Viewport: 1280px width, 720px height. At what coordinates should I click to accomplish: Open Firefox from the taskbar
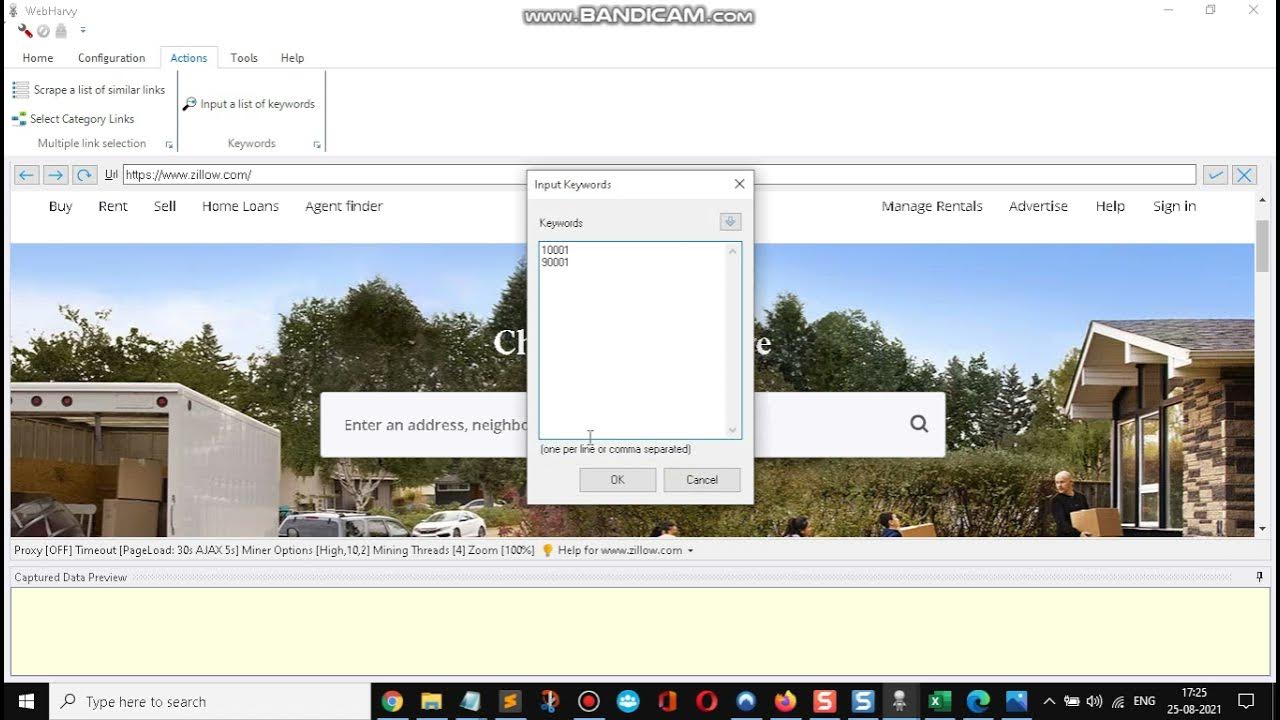[785, 701]
